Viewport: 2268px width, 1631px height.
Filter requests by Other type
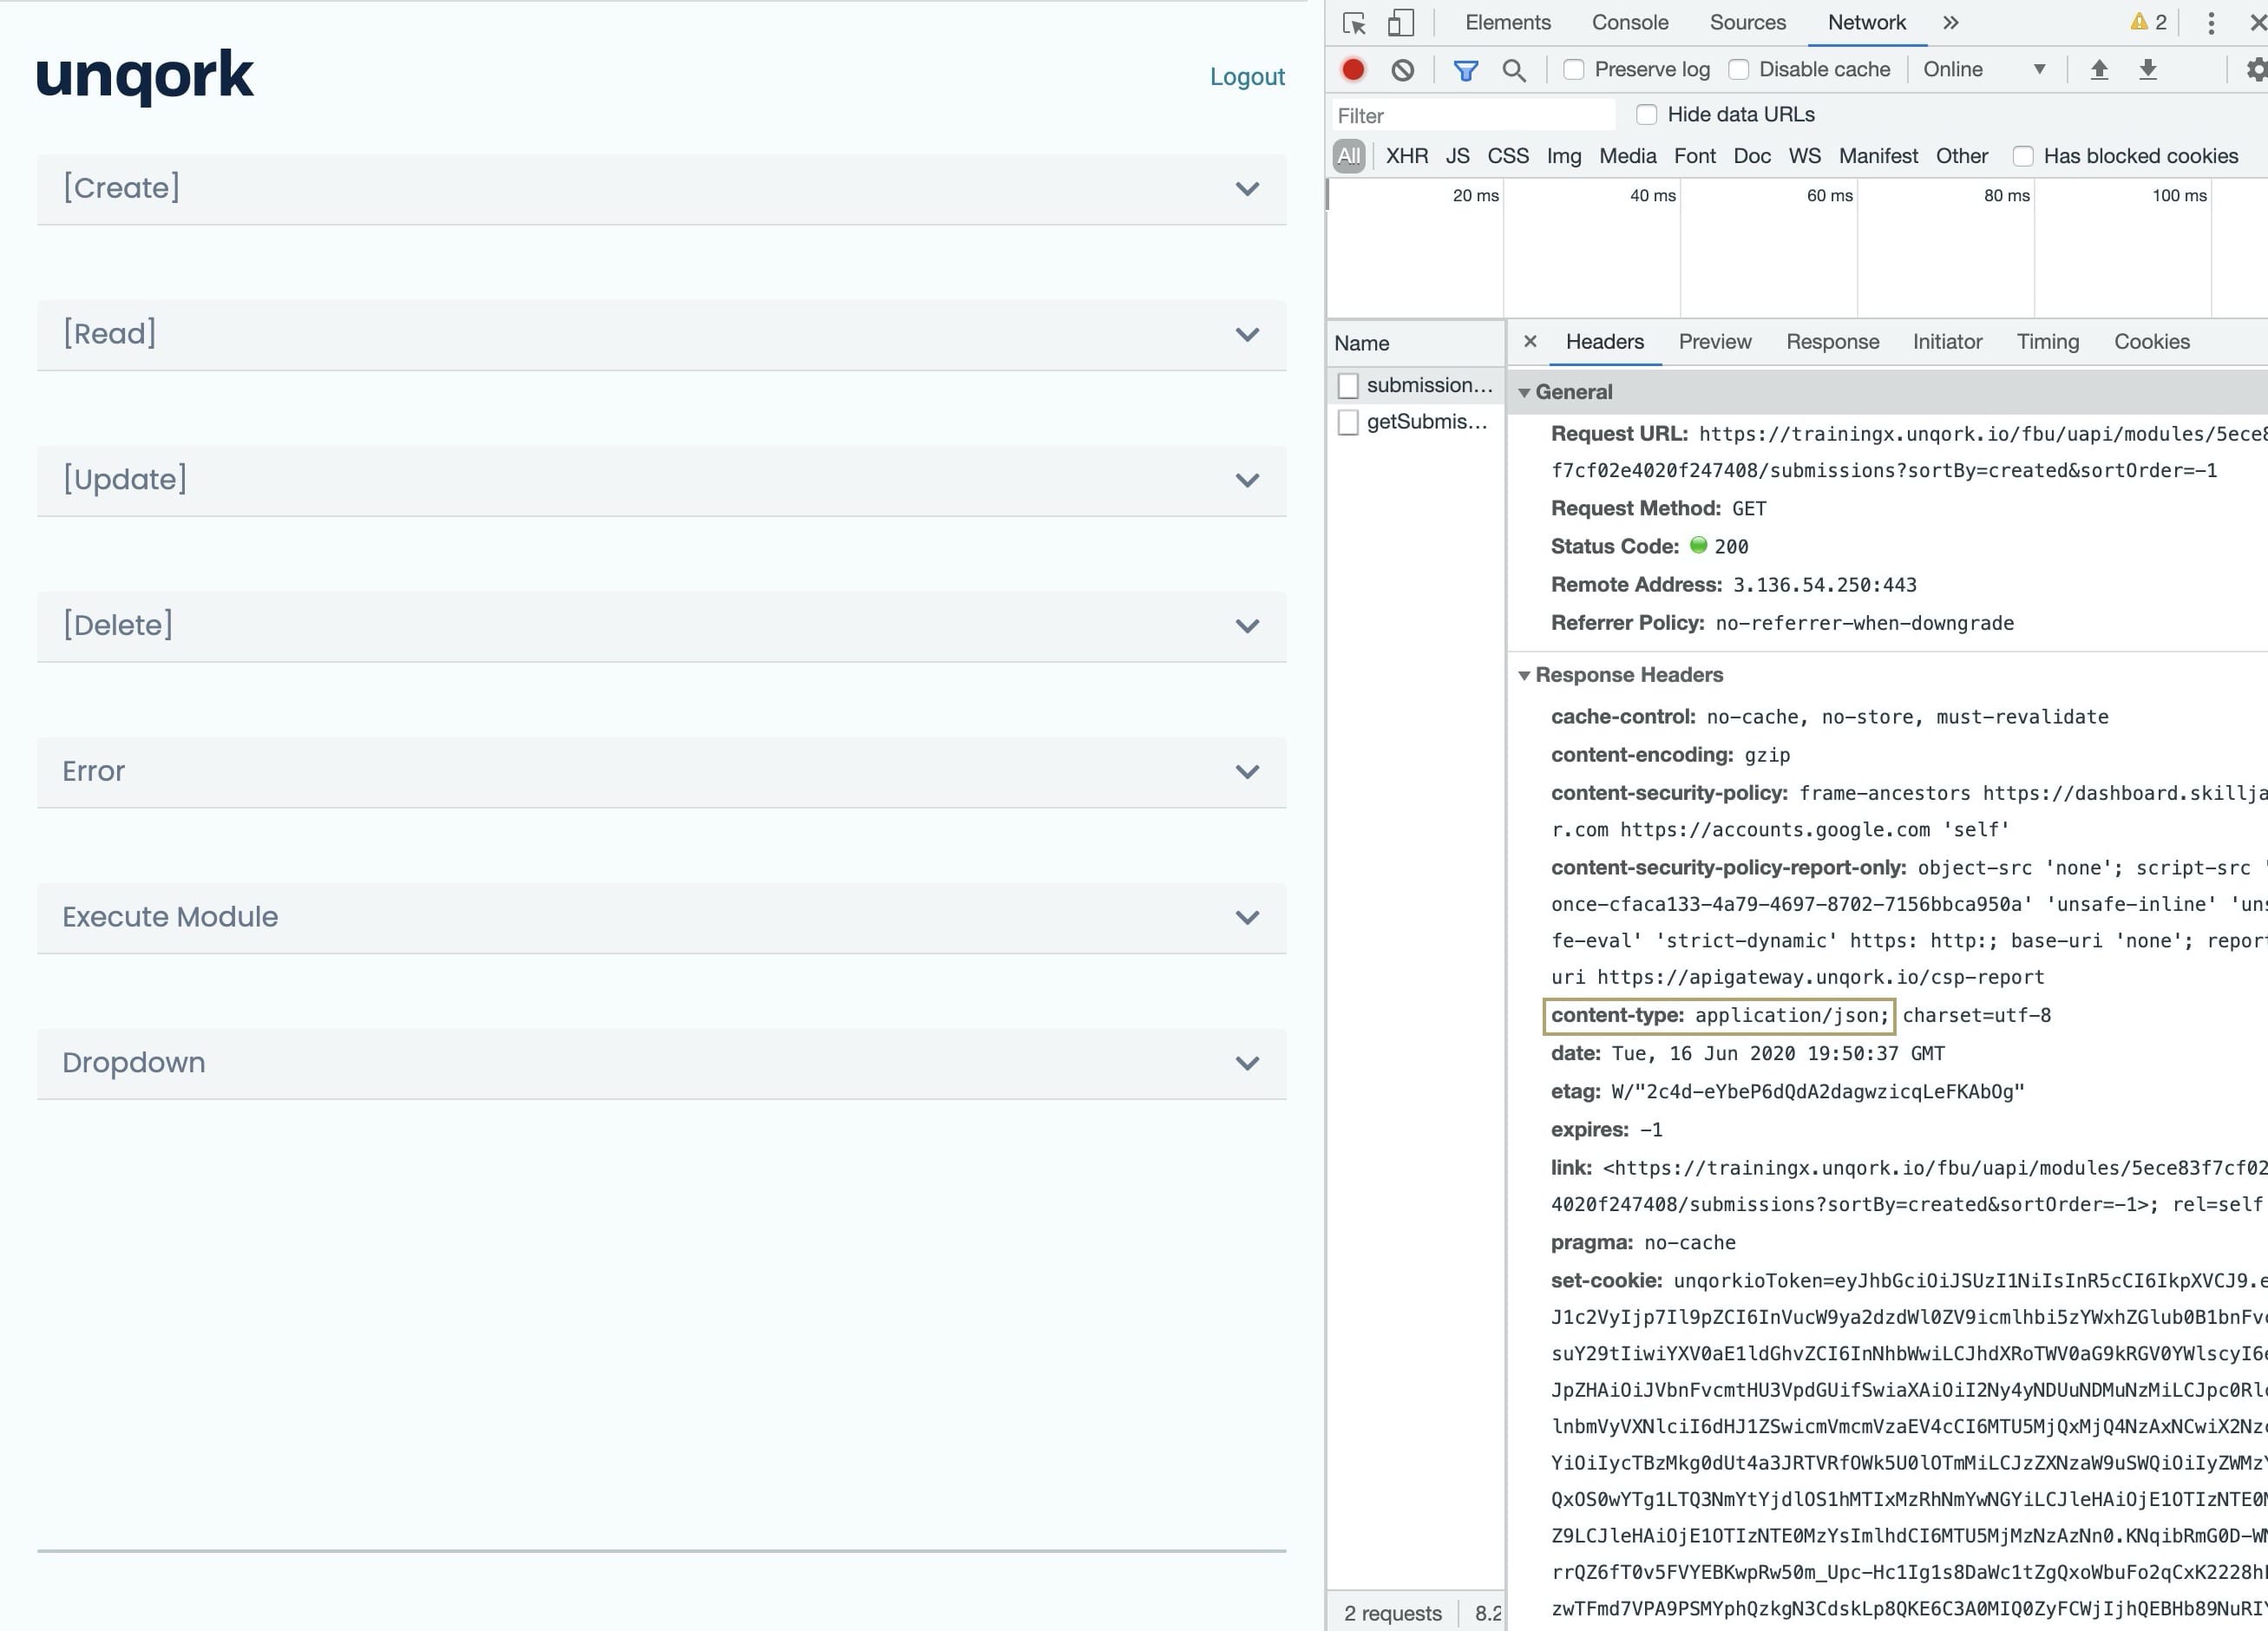tap(1961, 157)
